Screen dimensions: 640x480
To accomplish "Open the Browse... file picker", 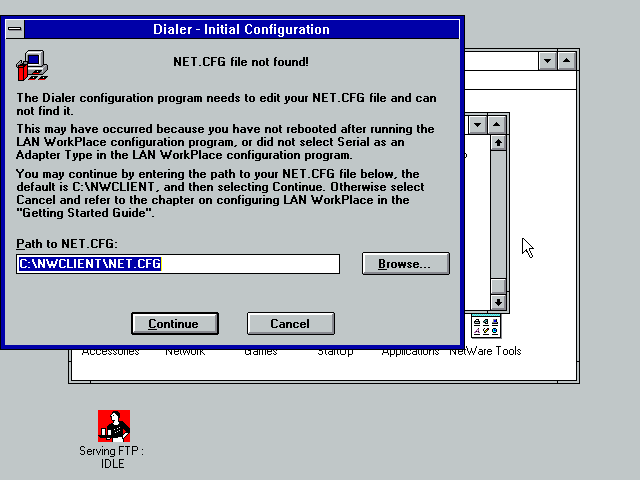I will [x=406, y=264].
